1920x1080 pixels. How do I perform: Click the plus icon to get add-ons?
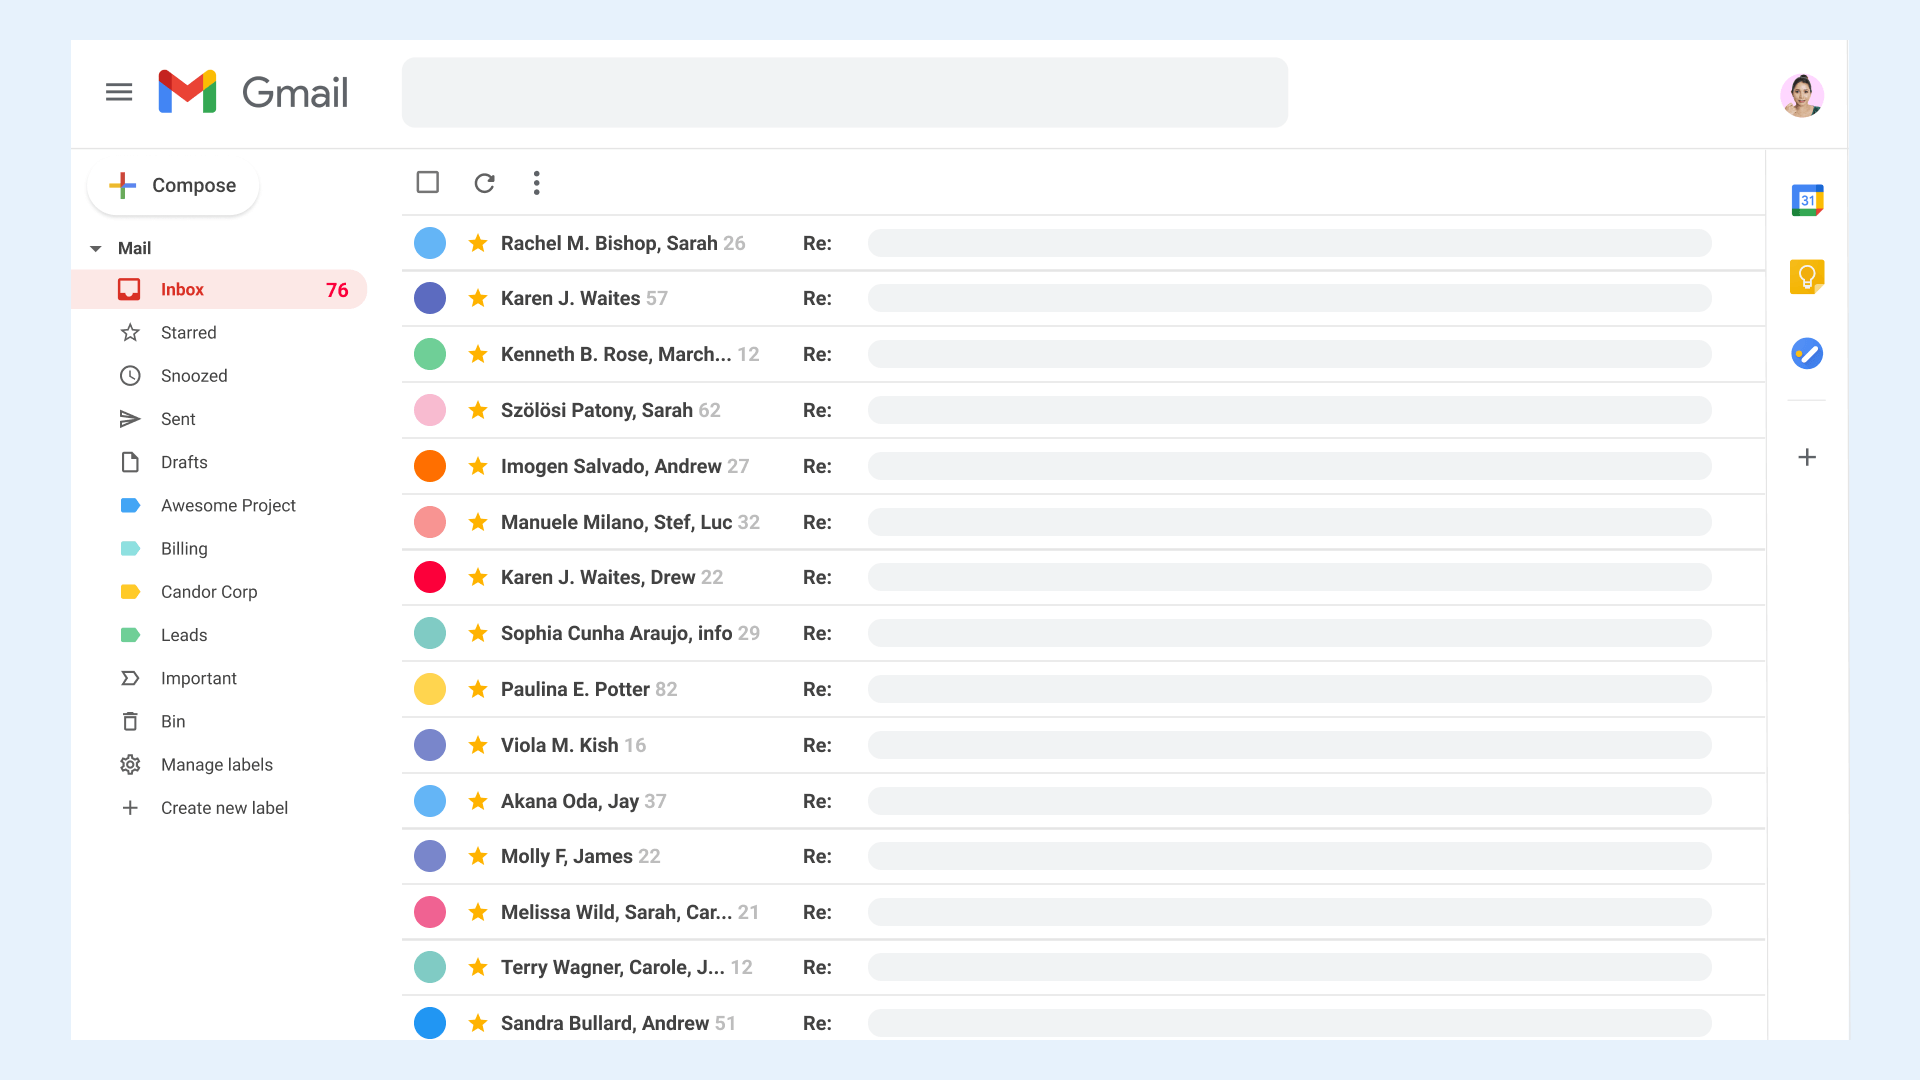coord(1807,458)
